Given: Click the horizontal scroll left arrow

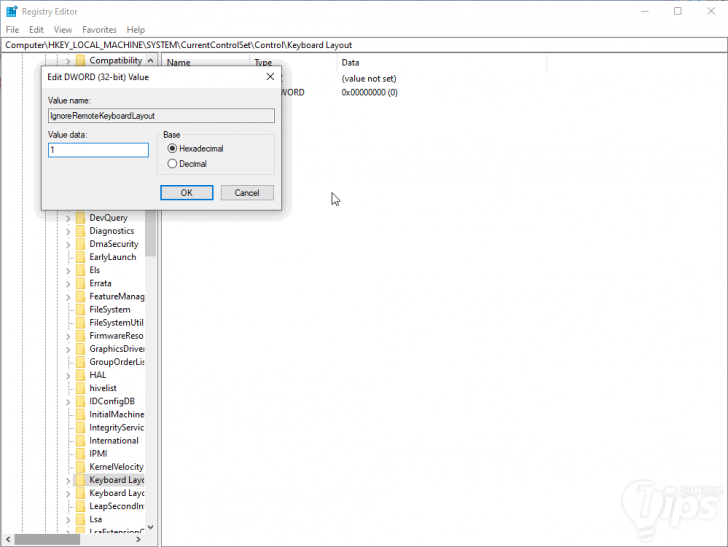Looking at the screenshot, I should coord(8,540).
